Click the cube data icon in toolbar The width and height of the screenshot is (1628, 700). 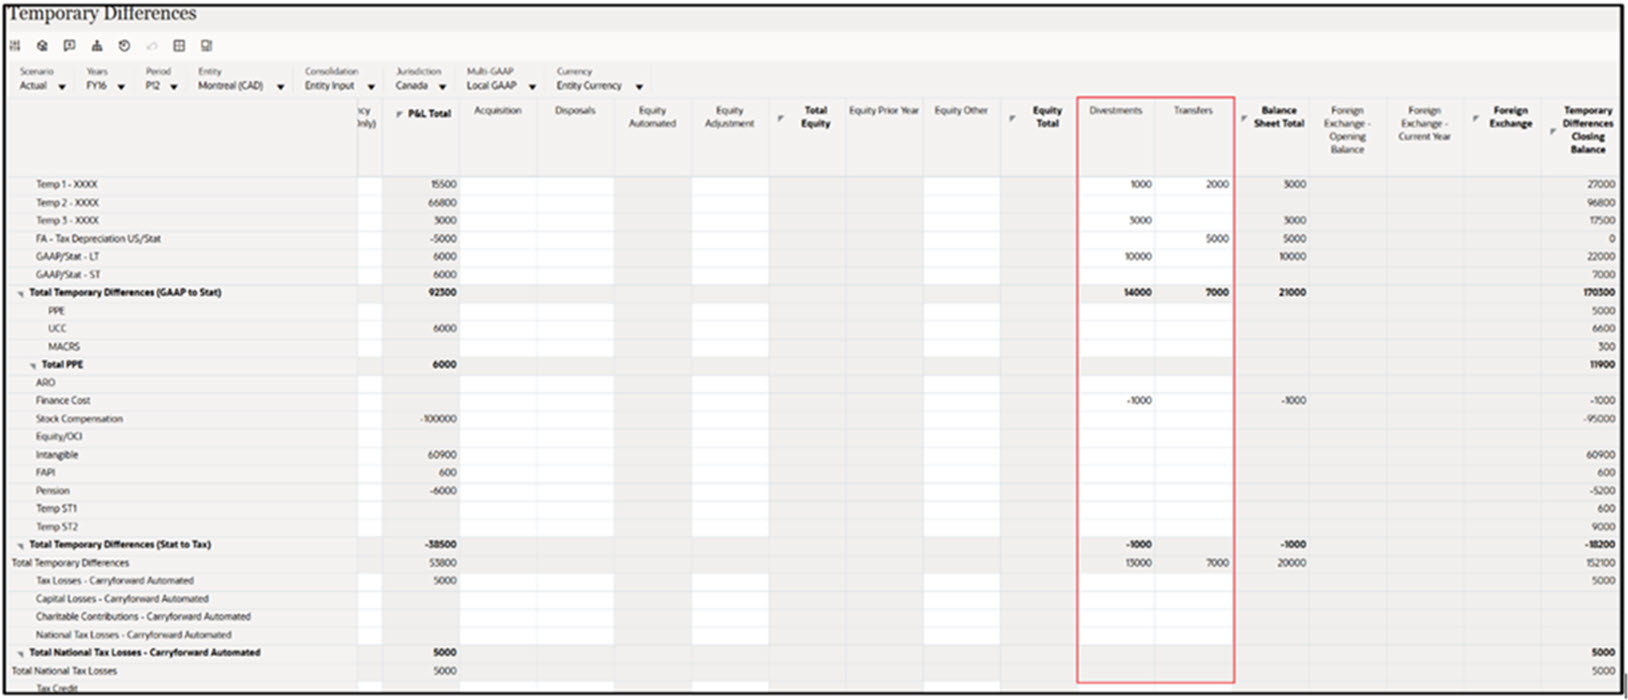42,46
